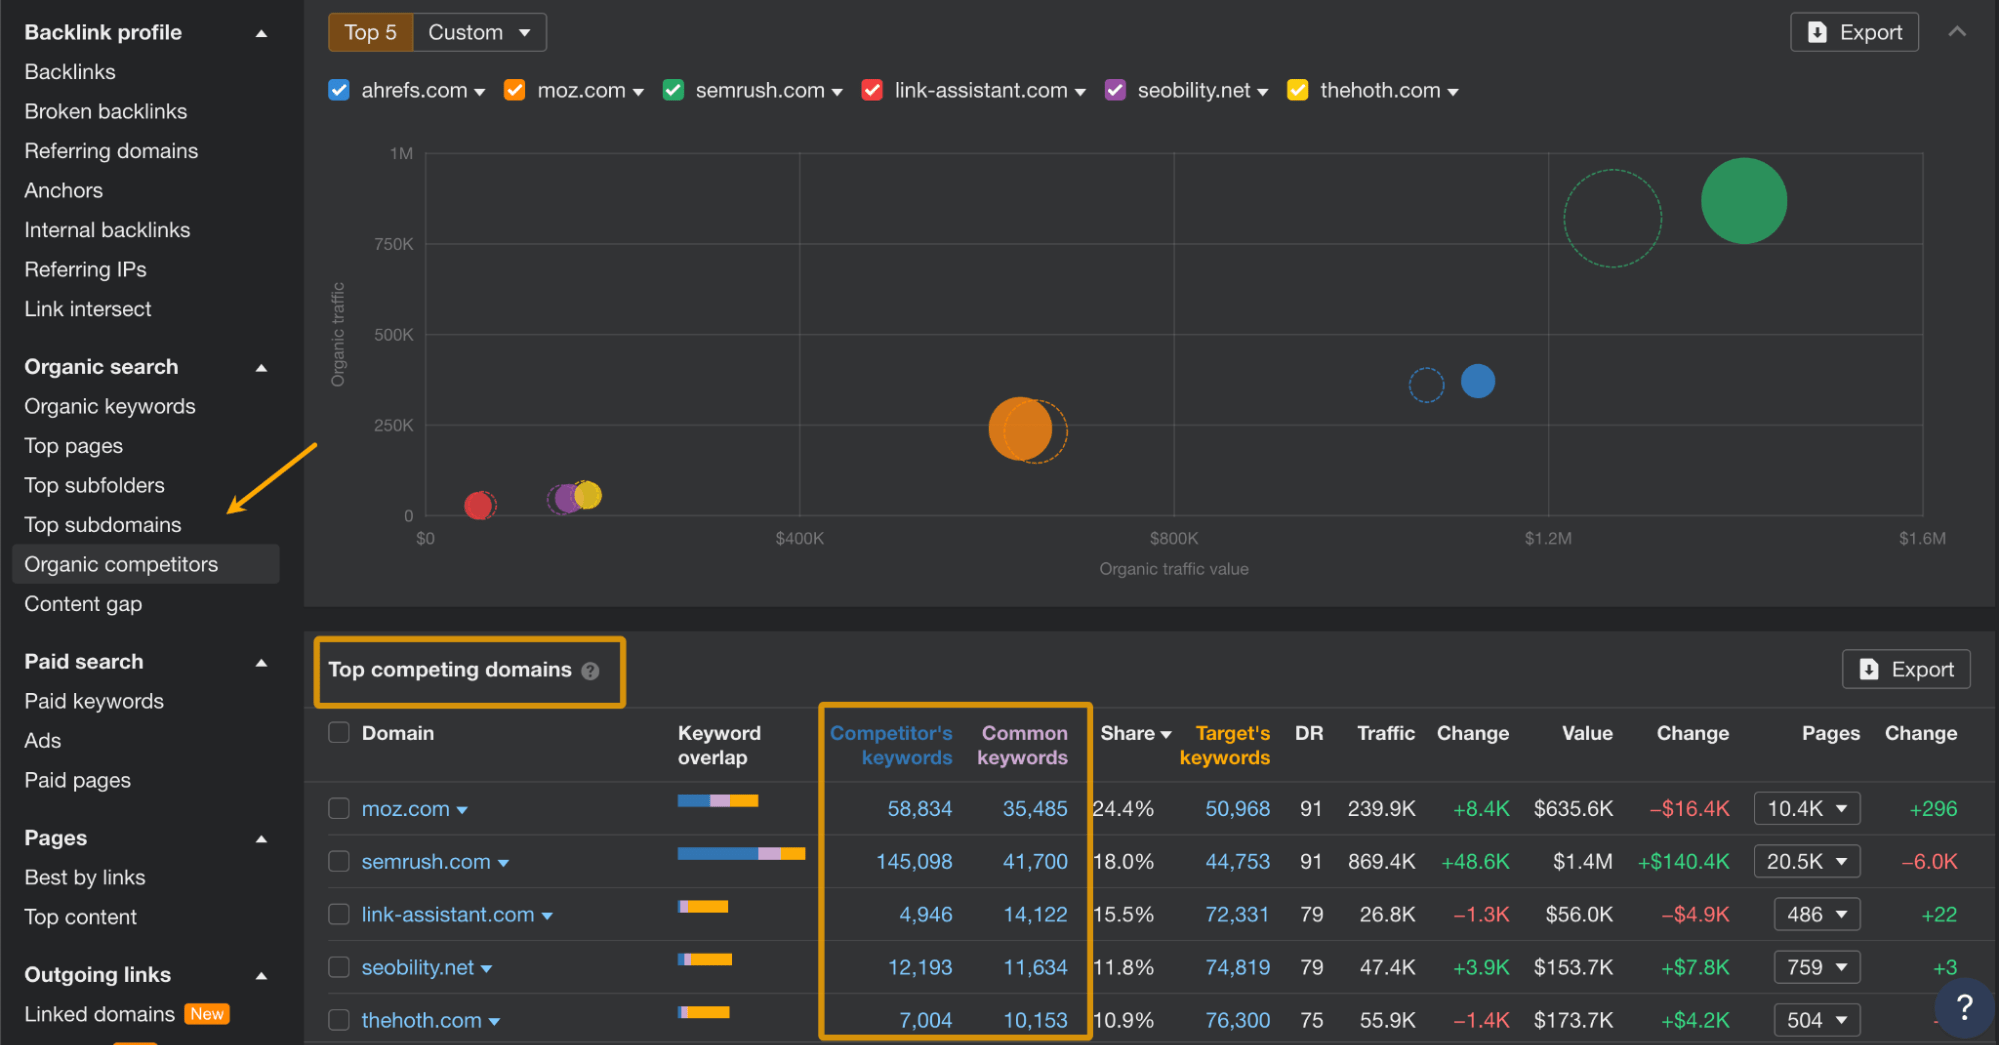Screen dimensions: 1999x1046
Task: Click the large green bubble in the chart
Action: (x=1743, y=200)
